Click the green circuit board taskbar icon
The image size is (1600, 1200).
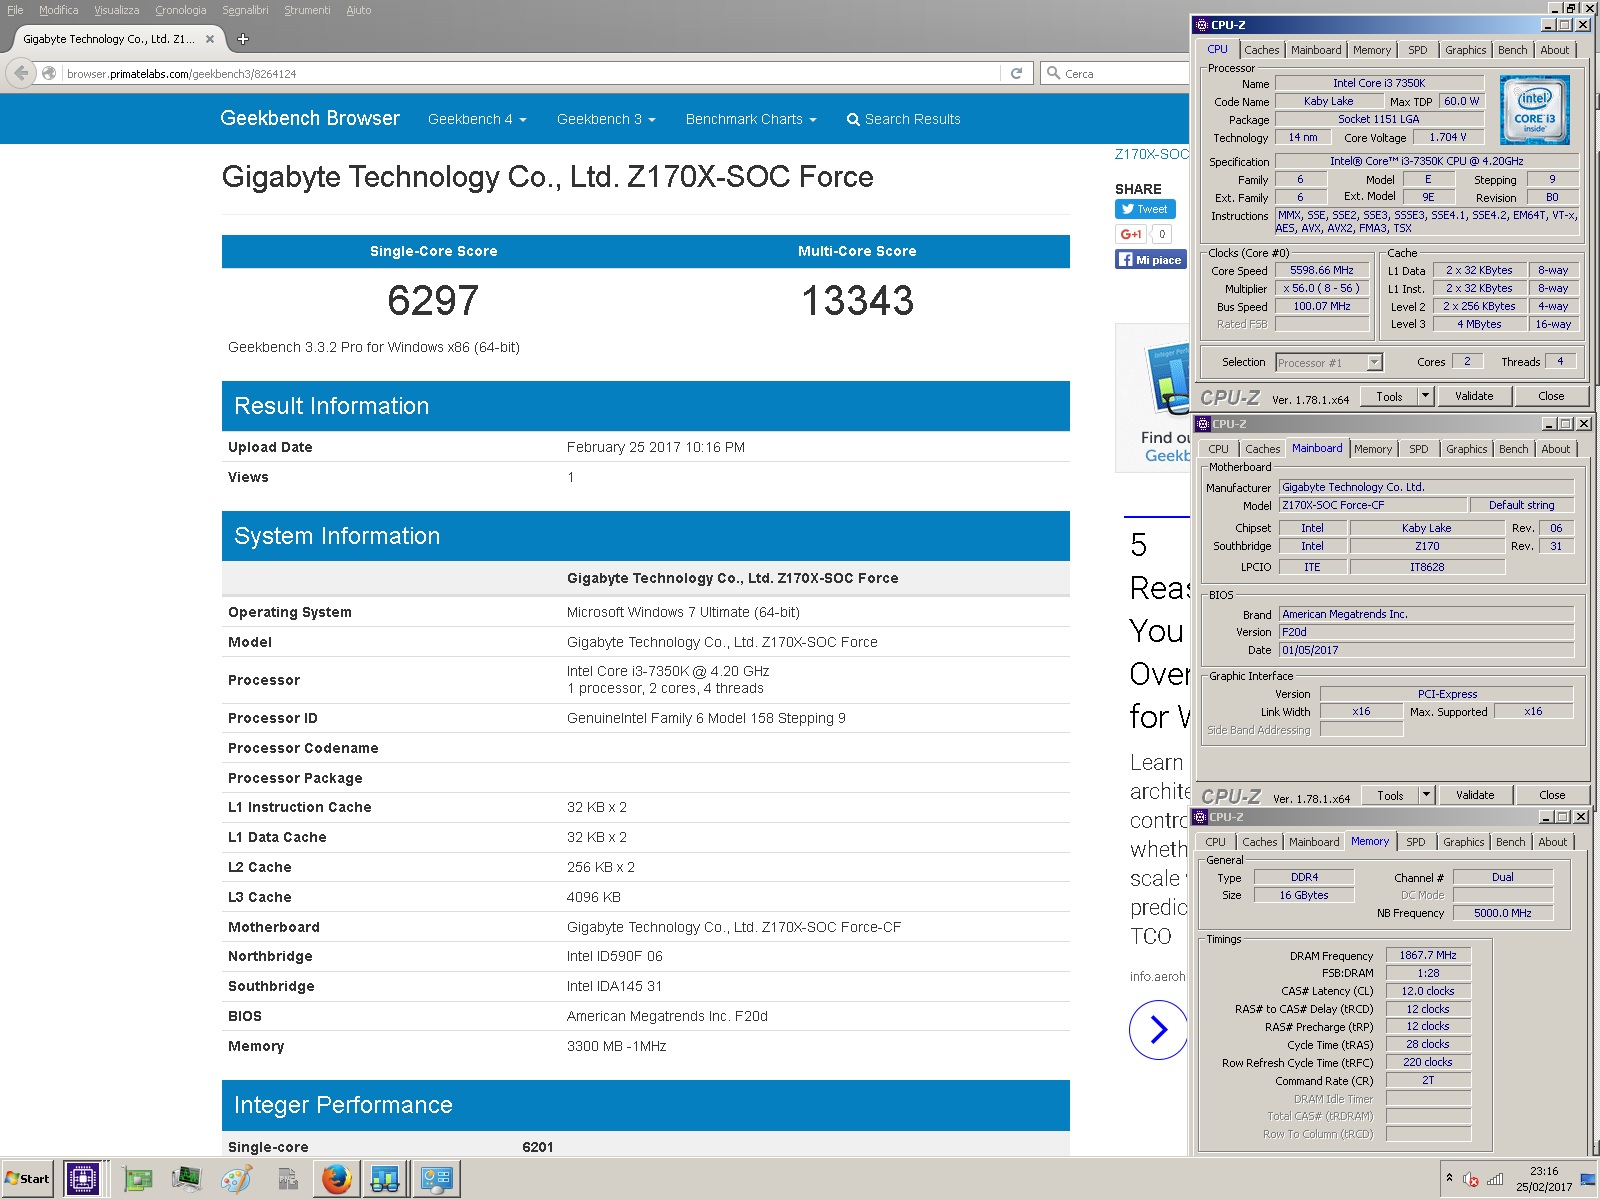coord(138,1180)
